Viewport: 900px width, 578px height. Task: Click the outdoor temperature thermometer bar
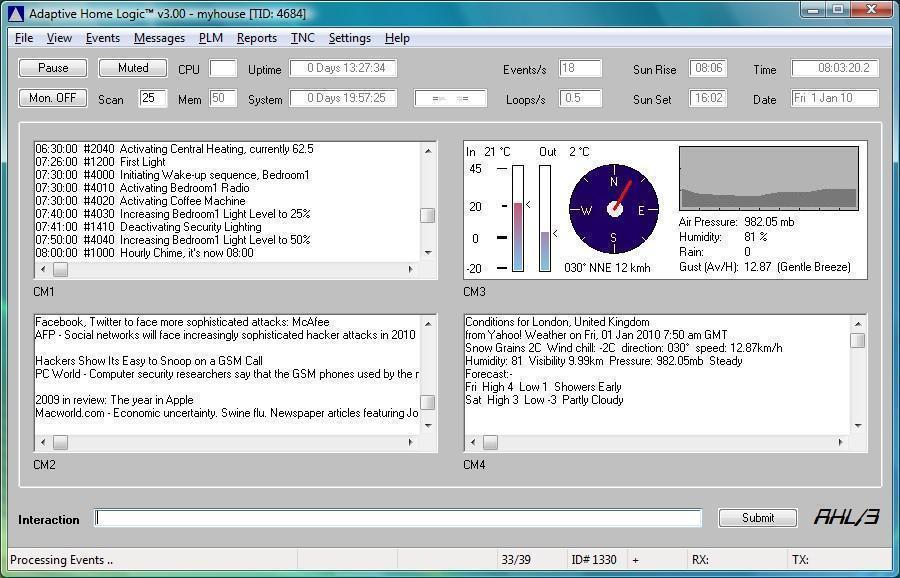[545, 218]
